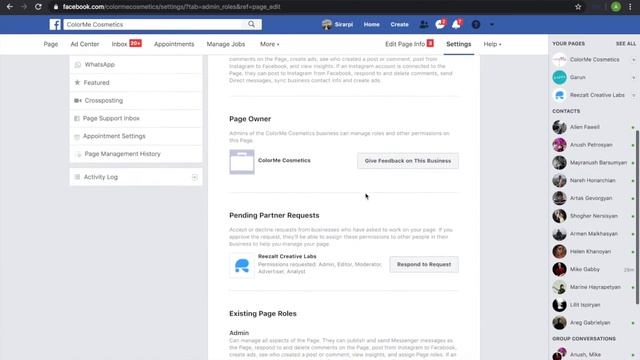
Task: Open chat with Marine Hayrapetyan
Action: pyautogui.click(x=594, y=287)
